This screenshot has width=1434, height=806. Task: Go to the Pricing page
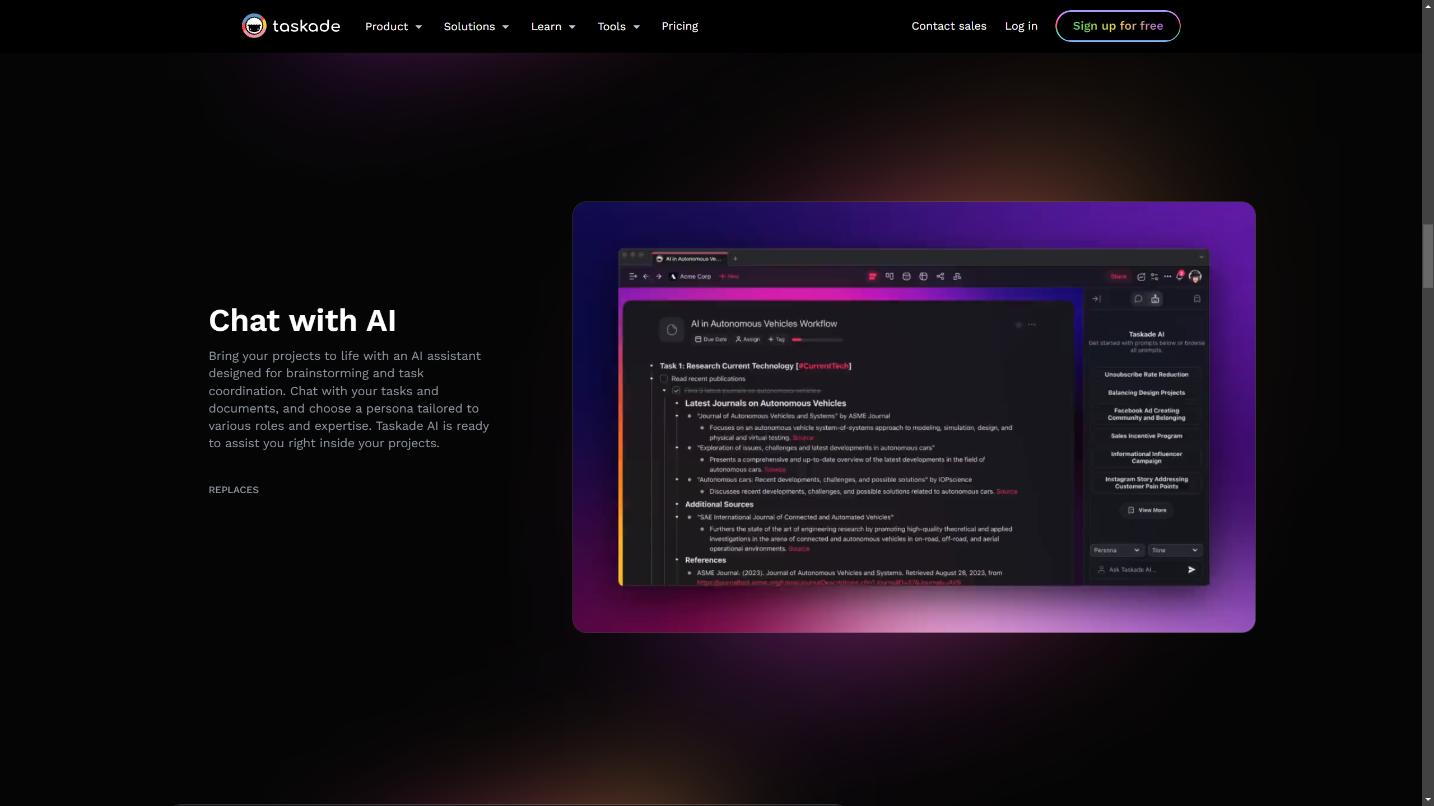(680, 26)
